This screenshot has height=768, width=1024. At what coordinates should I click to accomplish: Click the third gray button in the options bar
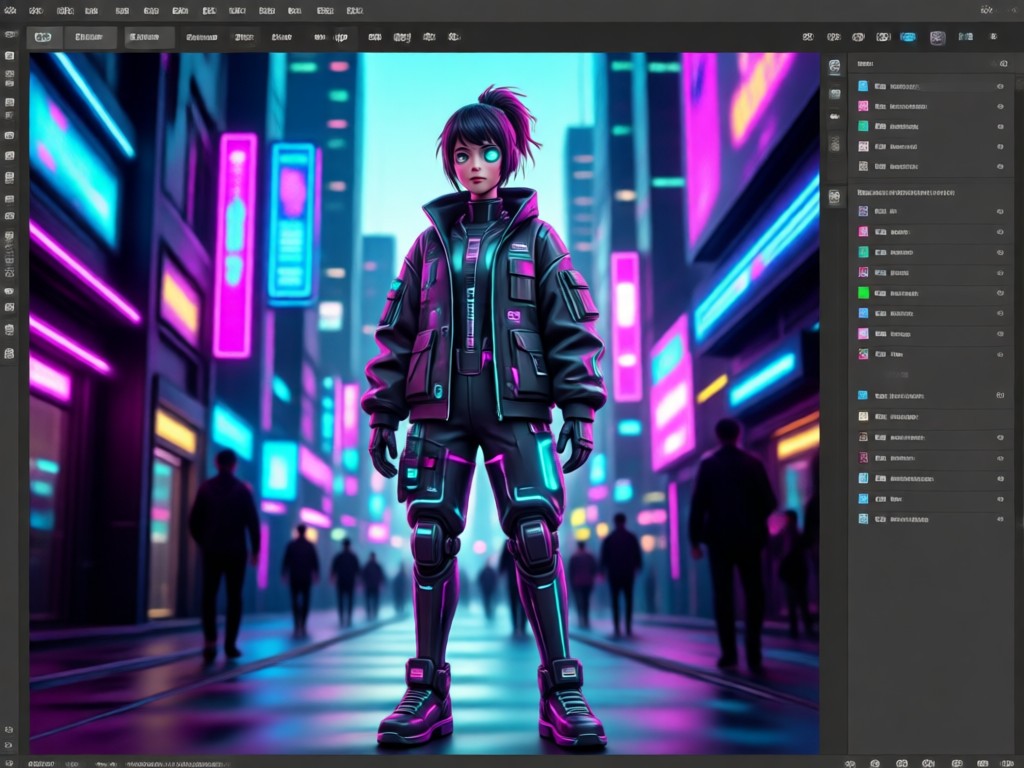coord(149,37)
